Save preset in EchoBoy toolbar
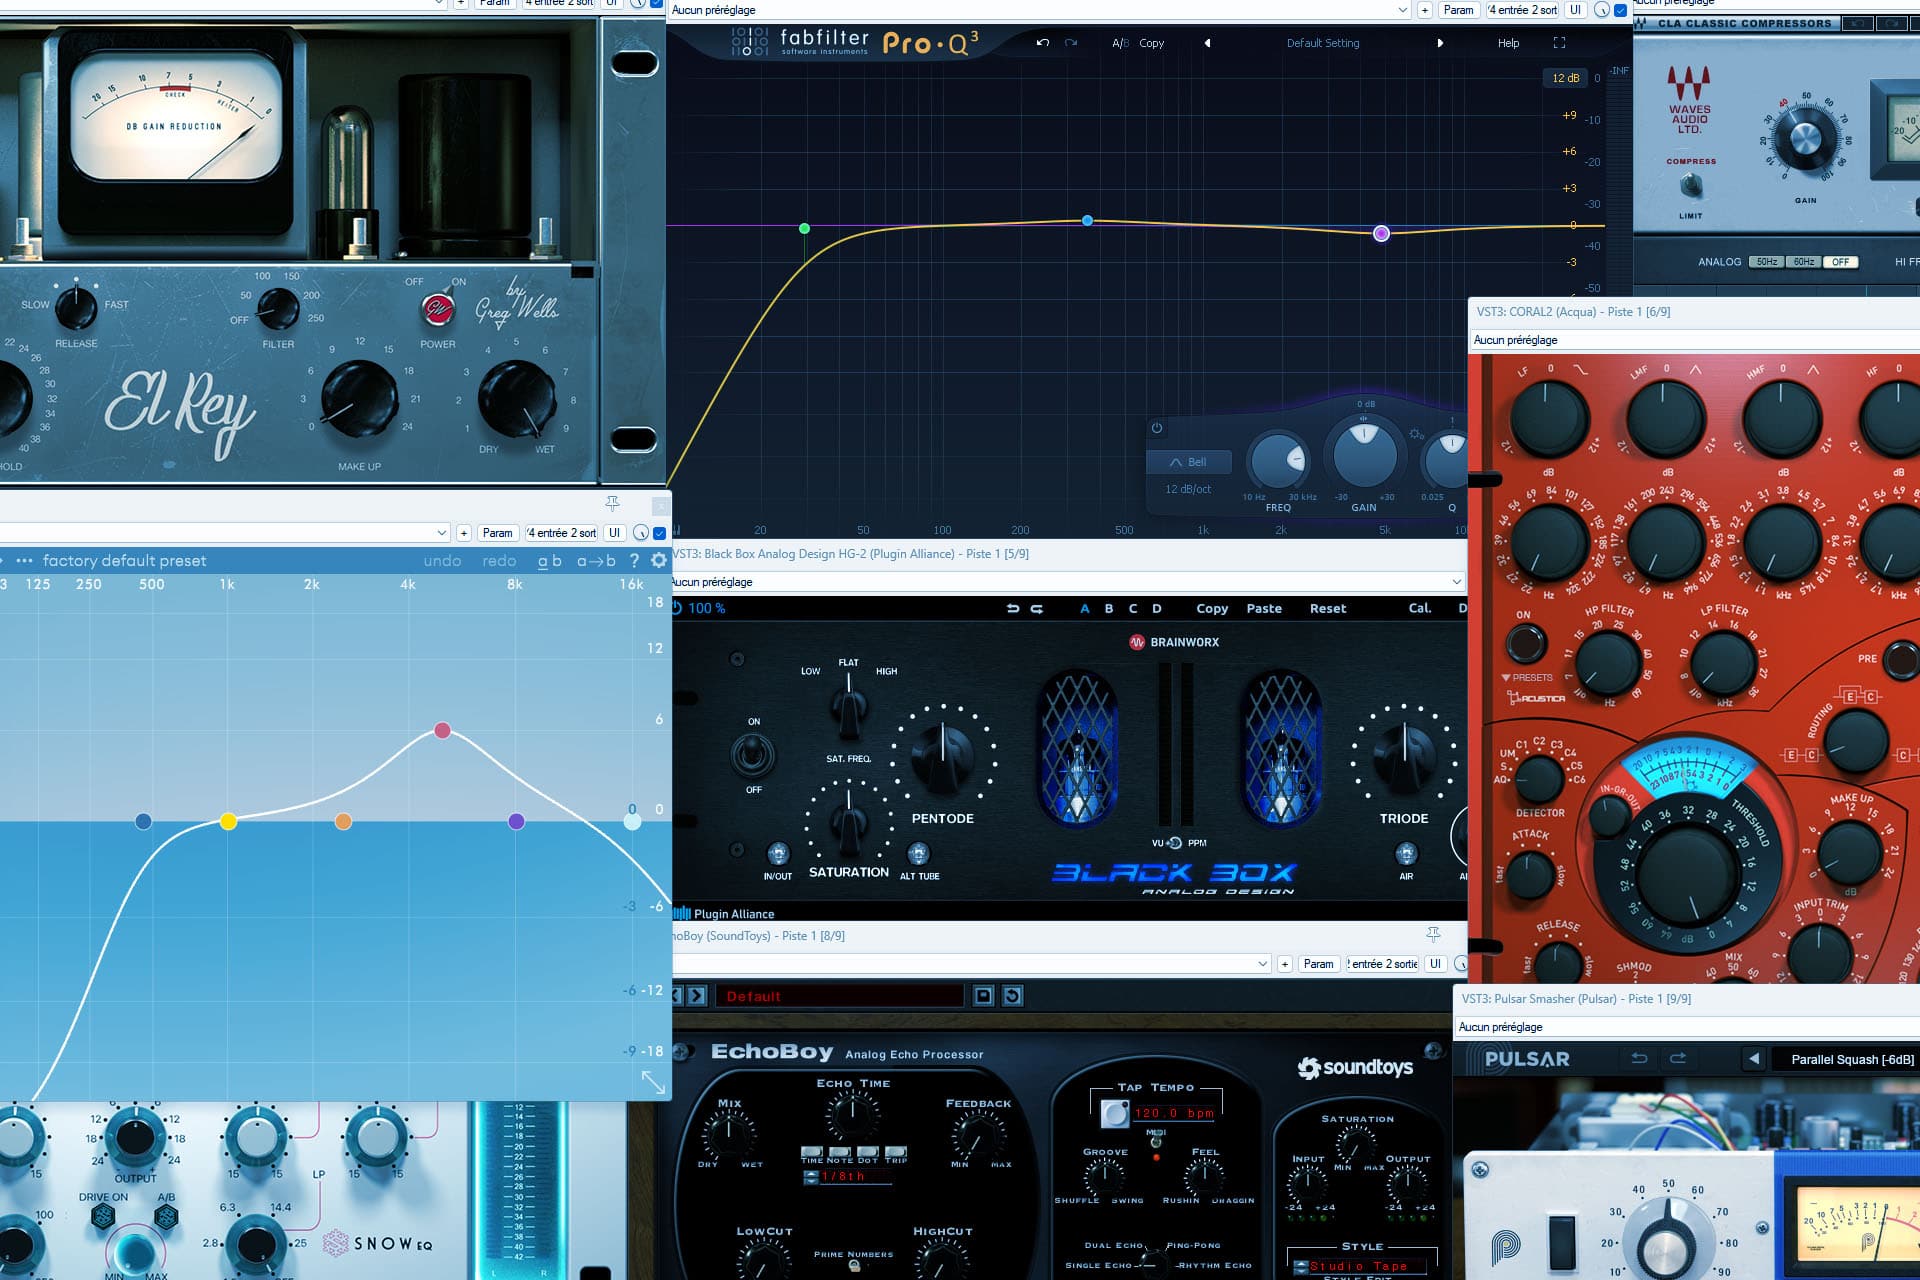Screen dimensions: 1920x1280 [x=983, y=996]
